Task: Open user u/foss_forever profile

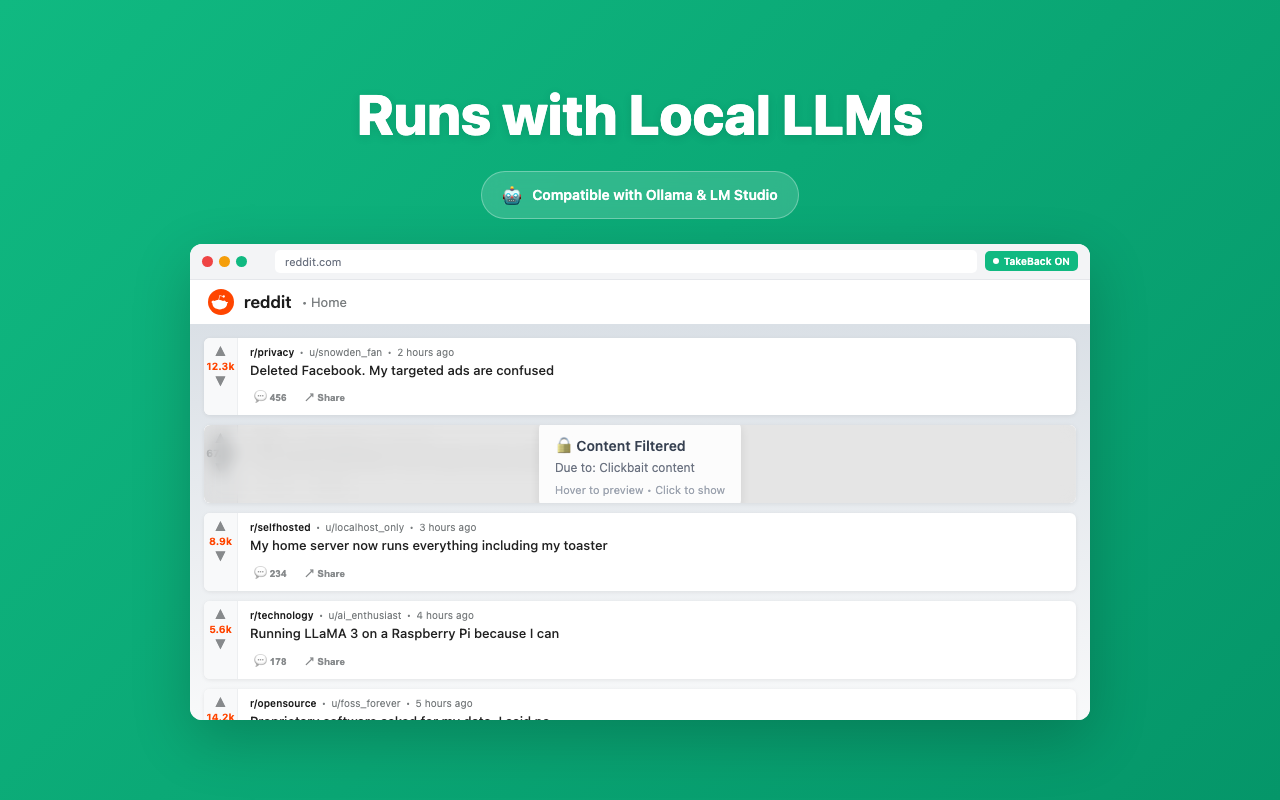Action: point(366,703)
